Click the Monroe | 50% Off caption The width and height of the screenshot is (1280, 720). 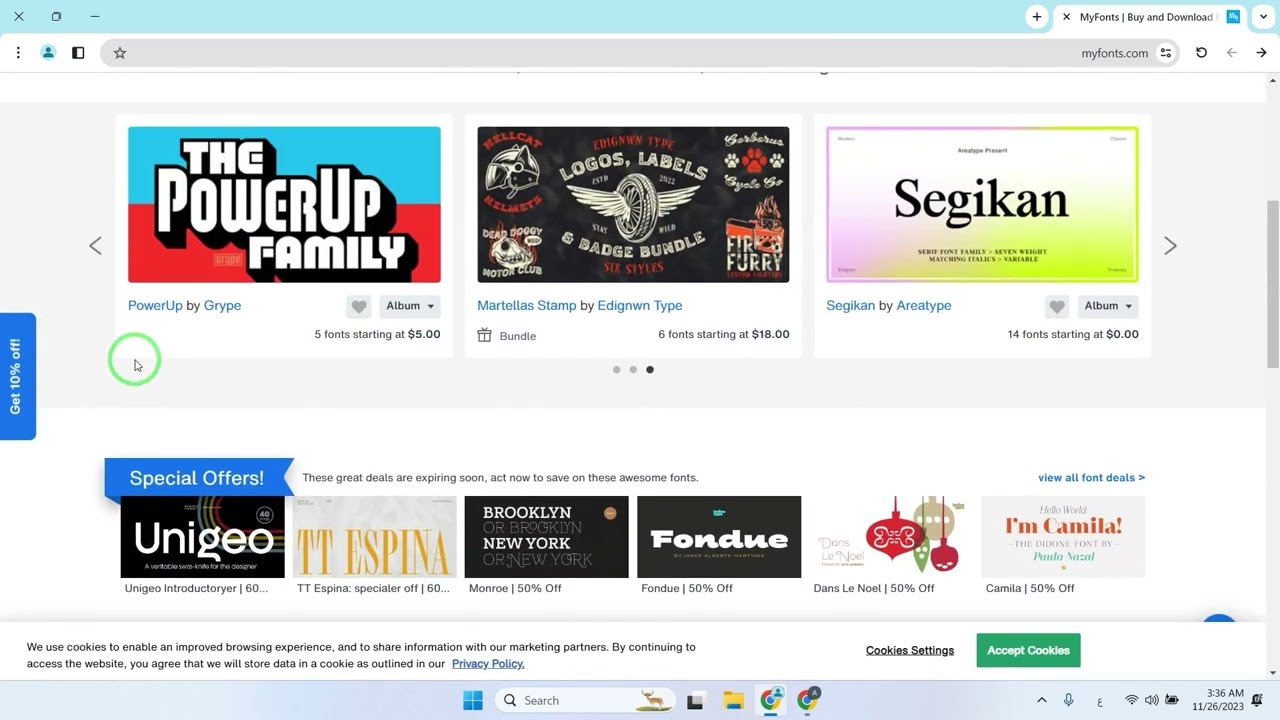(x=515, y=588)
